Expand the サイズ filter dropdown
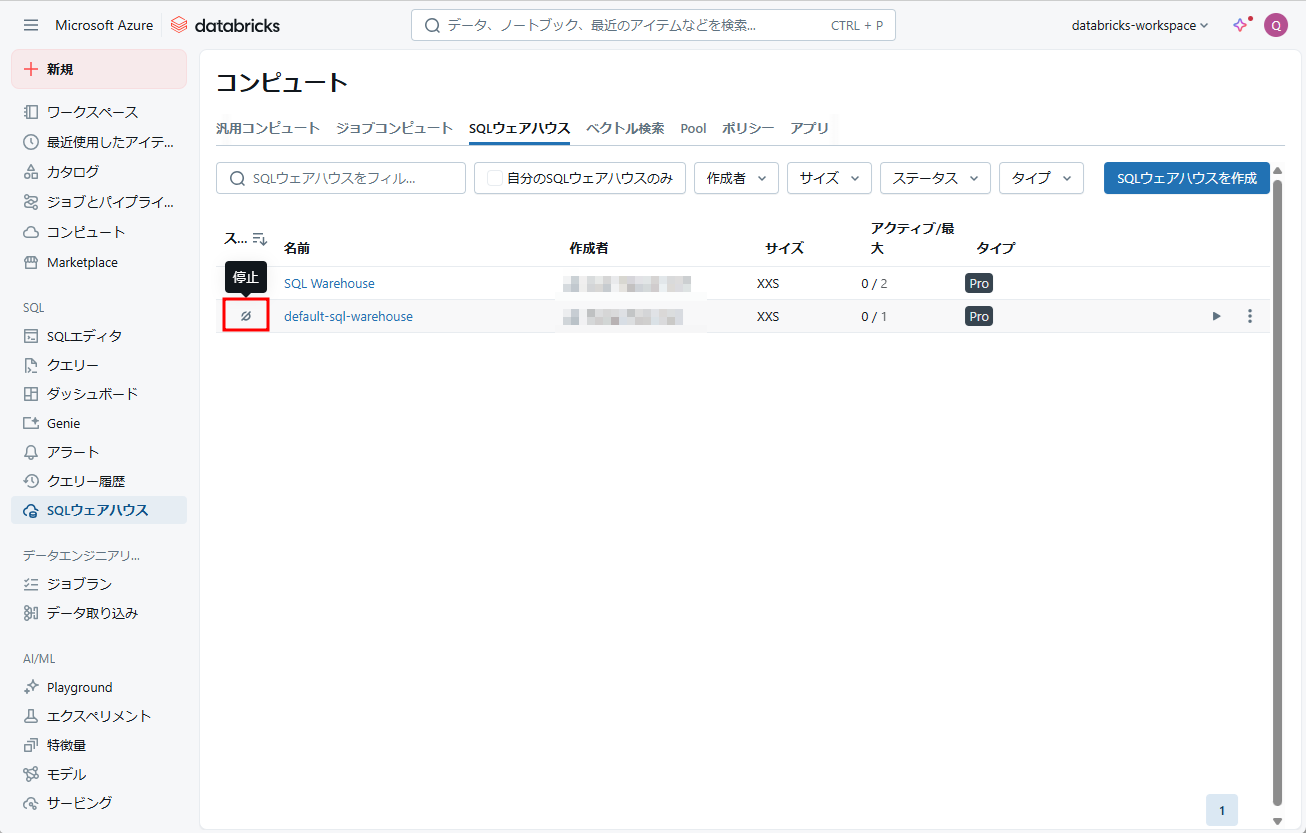This screenshot has width=1306, height=833. pos(829,178)
